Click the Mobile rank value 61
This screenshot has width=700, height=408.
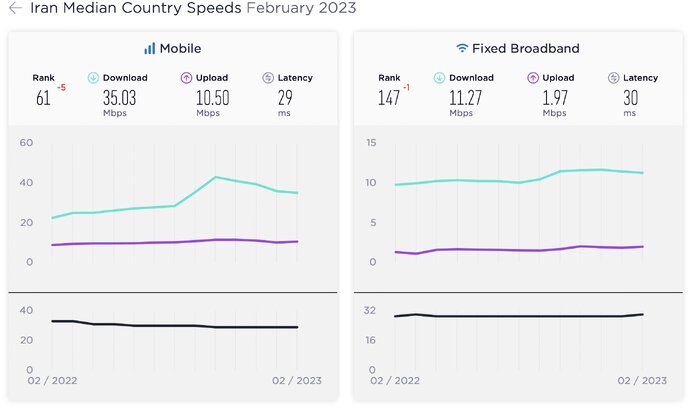click(43, 98)
